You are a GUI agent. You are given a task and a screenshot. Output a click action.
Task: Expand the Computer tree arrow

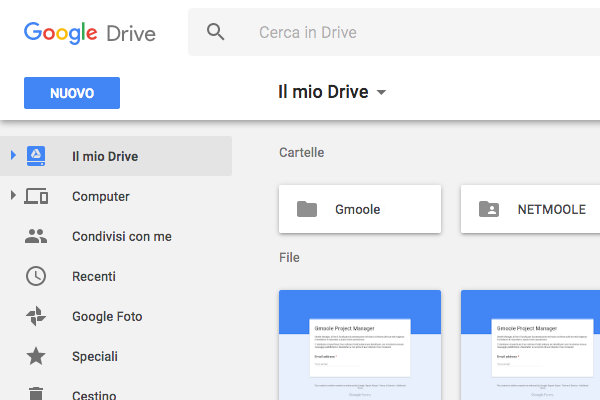[x=12, y=196]
